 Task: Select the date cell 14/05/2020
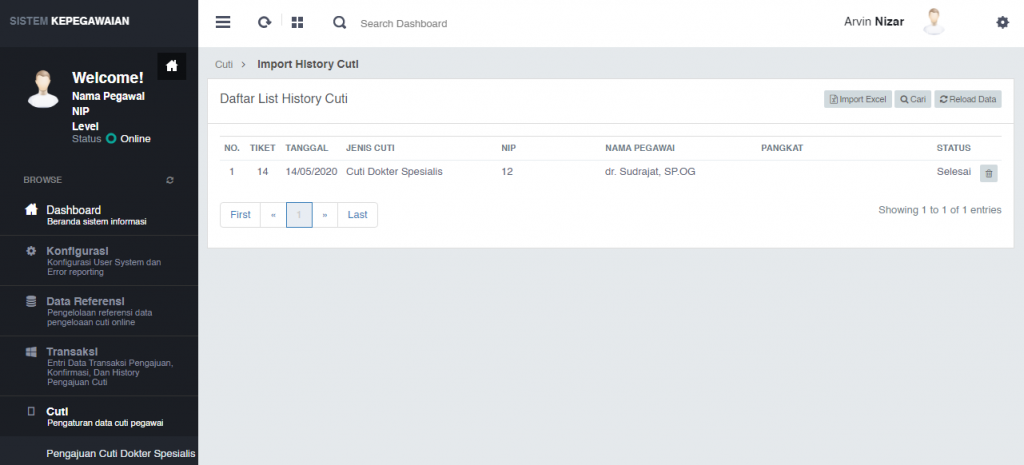tap(311, 172)
